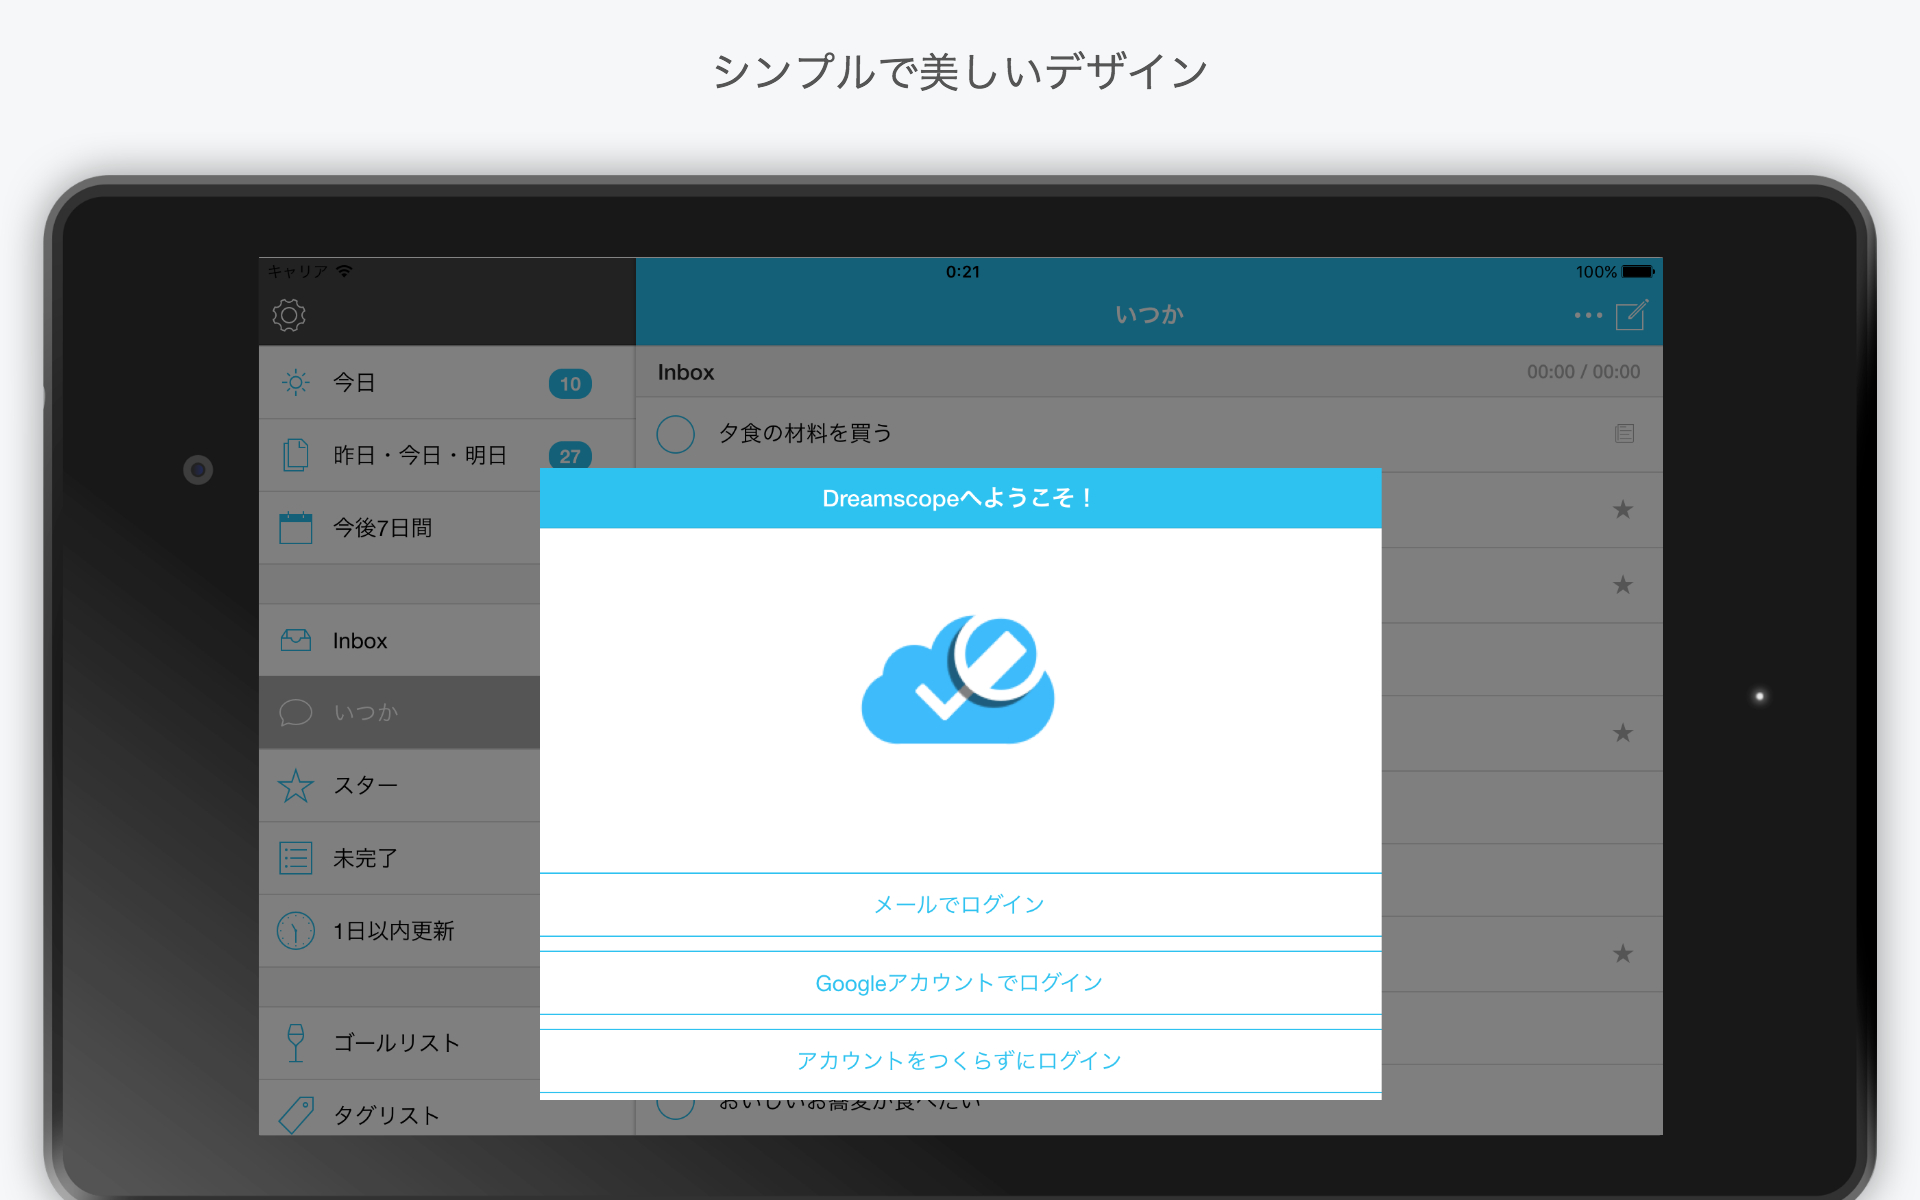This screenshot has width=1920, height=1200.
Task: Click the 10 badge next to 今日
Action: [x=570, y=383]
